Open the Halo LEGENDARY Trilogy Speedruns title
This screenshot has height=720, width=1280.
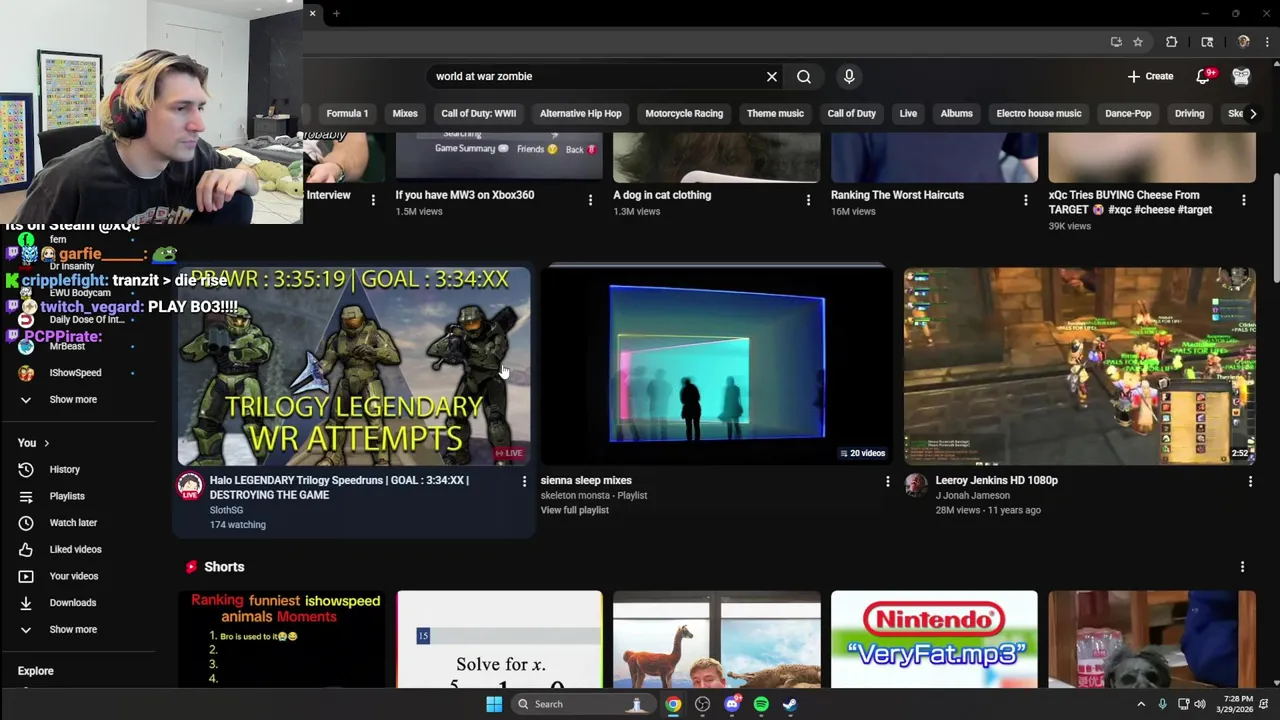[340, 487]
